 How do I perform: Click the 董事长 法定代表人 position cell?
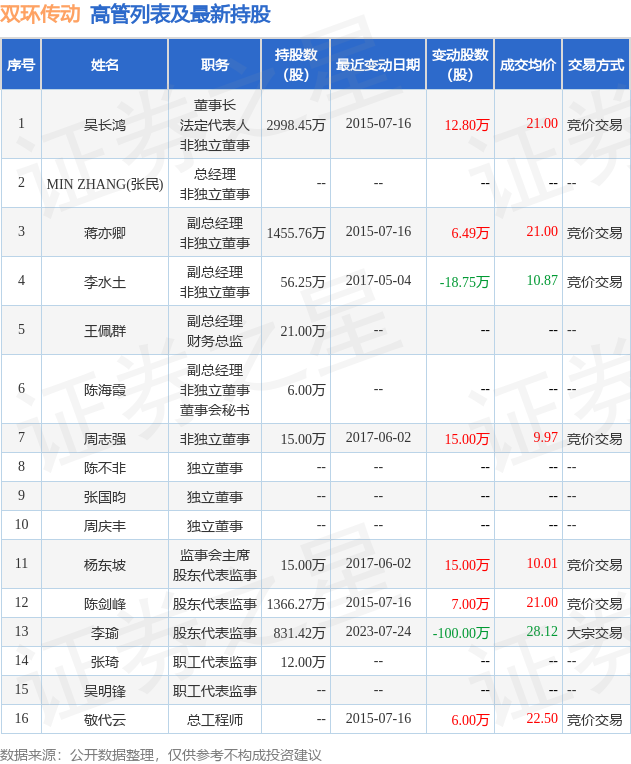[x=215, y=125]
